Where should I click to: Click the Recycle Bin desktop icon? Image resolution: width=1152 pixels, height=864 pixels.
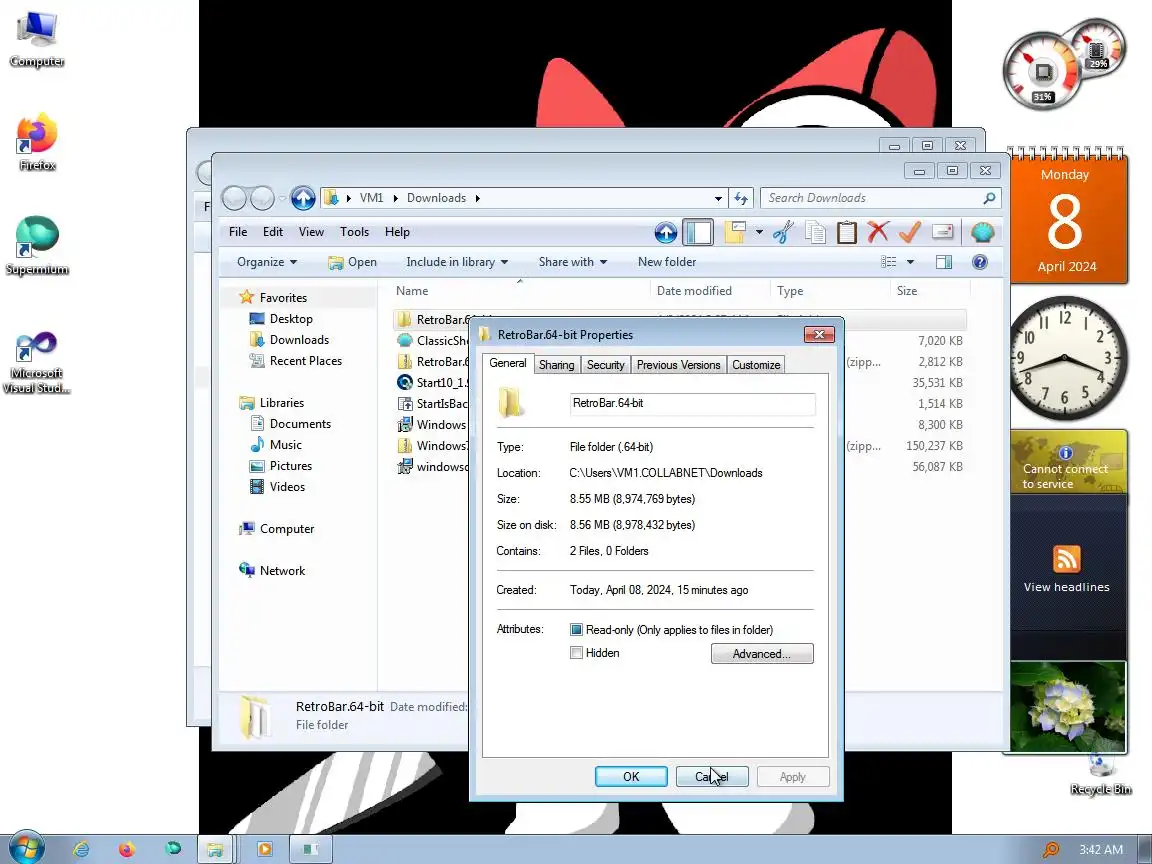(1101, 775)
